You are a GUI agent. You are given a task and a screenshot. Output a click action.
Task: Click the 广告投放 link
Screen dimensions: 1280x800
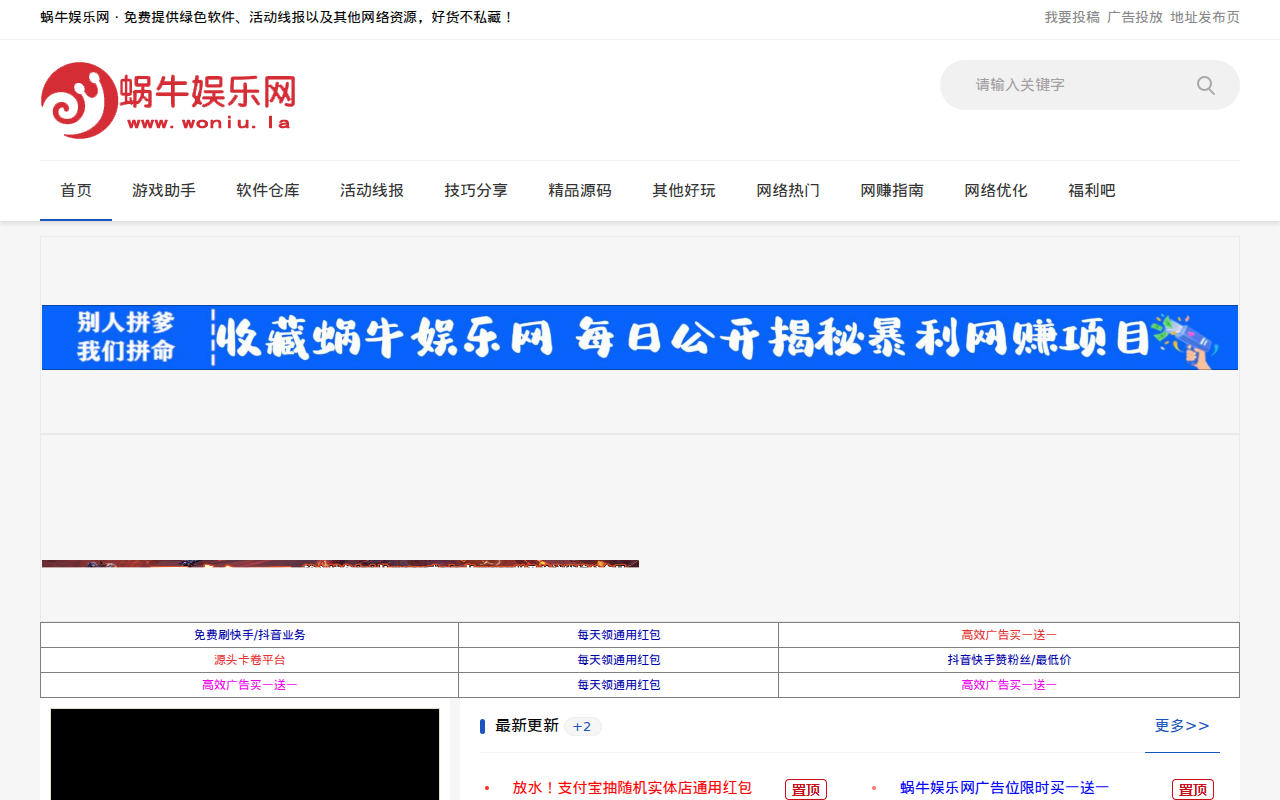pyautogui.click(x=1135, y=16)
